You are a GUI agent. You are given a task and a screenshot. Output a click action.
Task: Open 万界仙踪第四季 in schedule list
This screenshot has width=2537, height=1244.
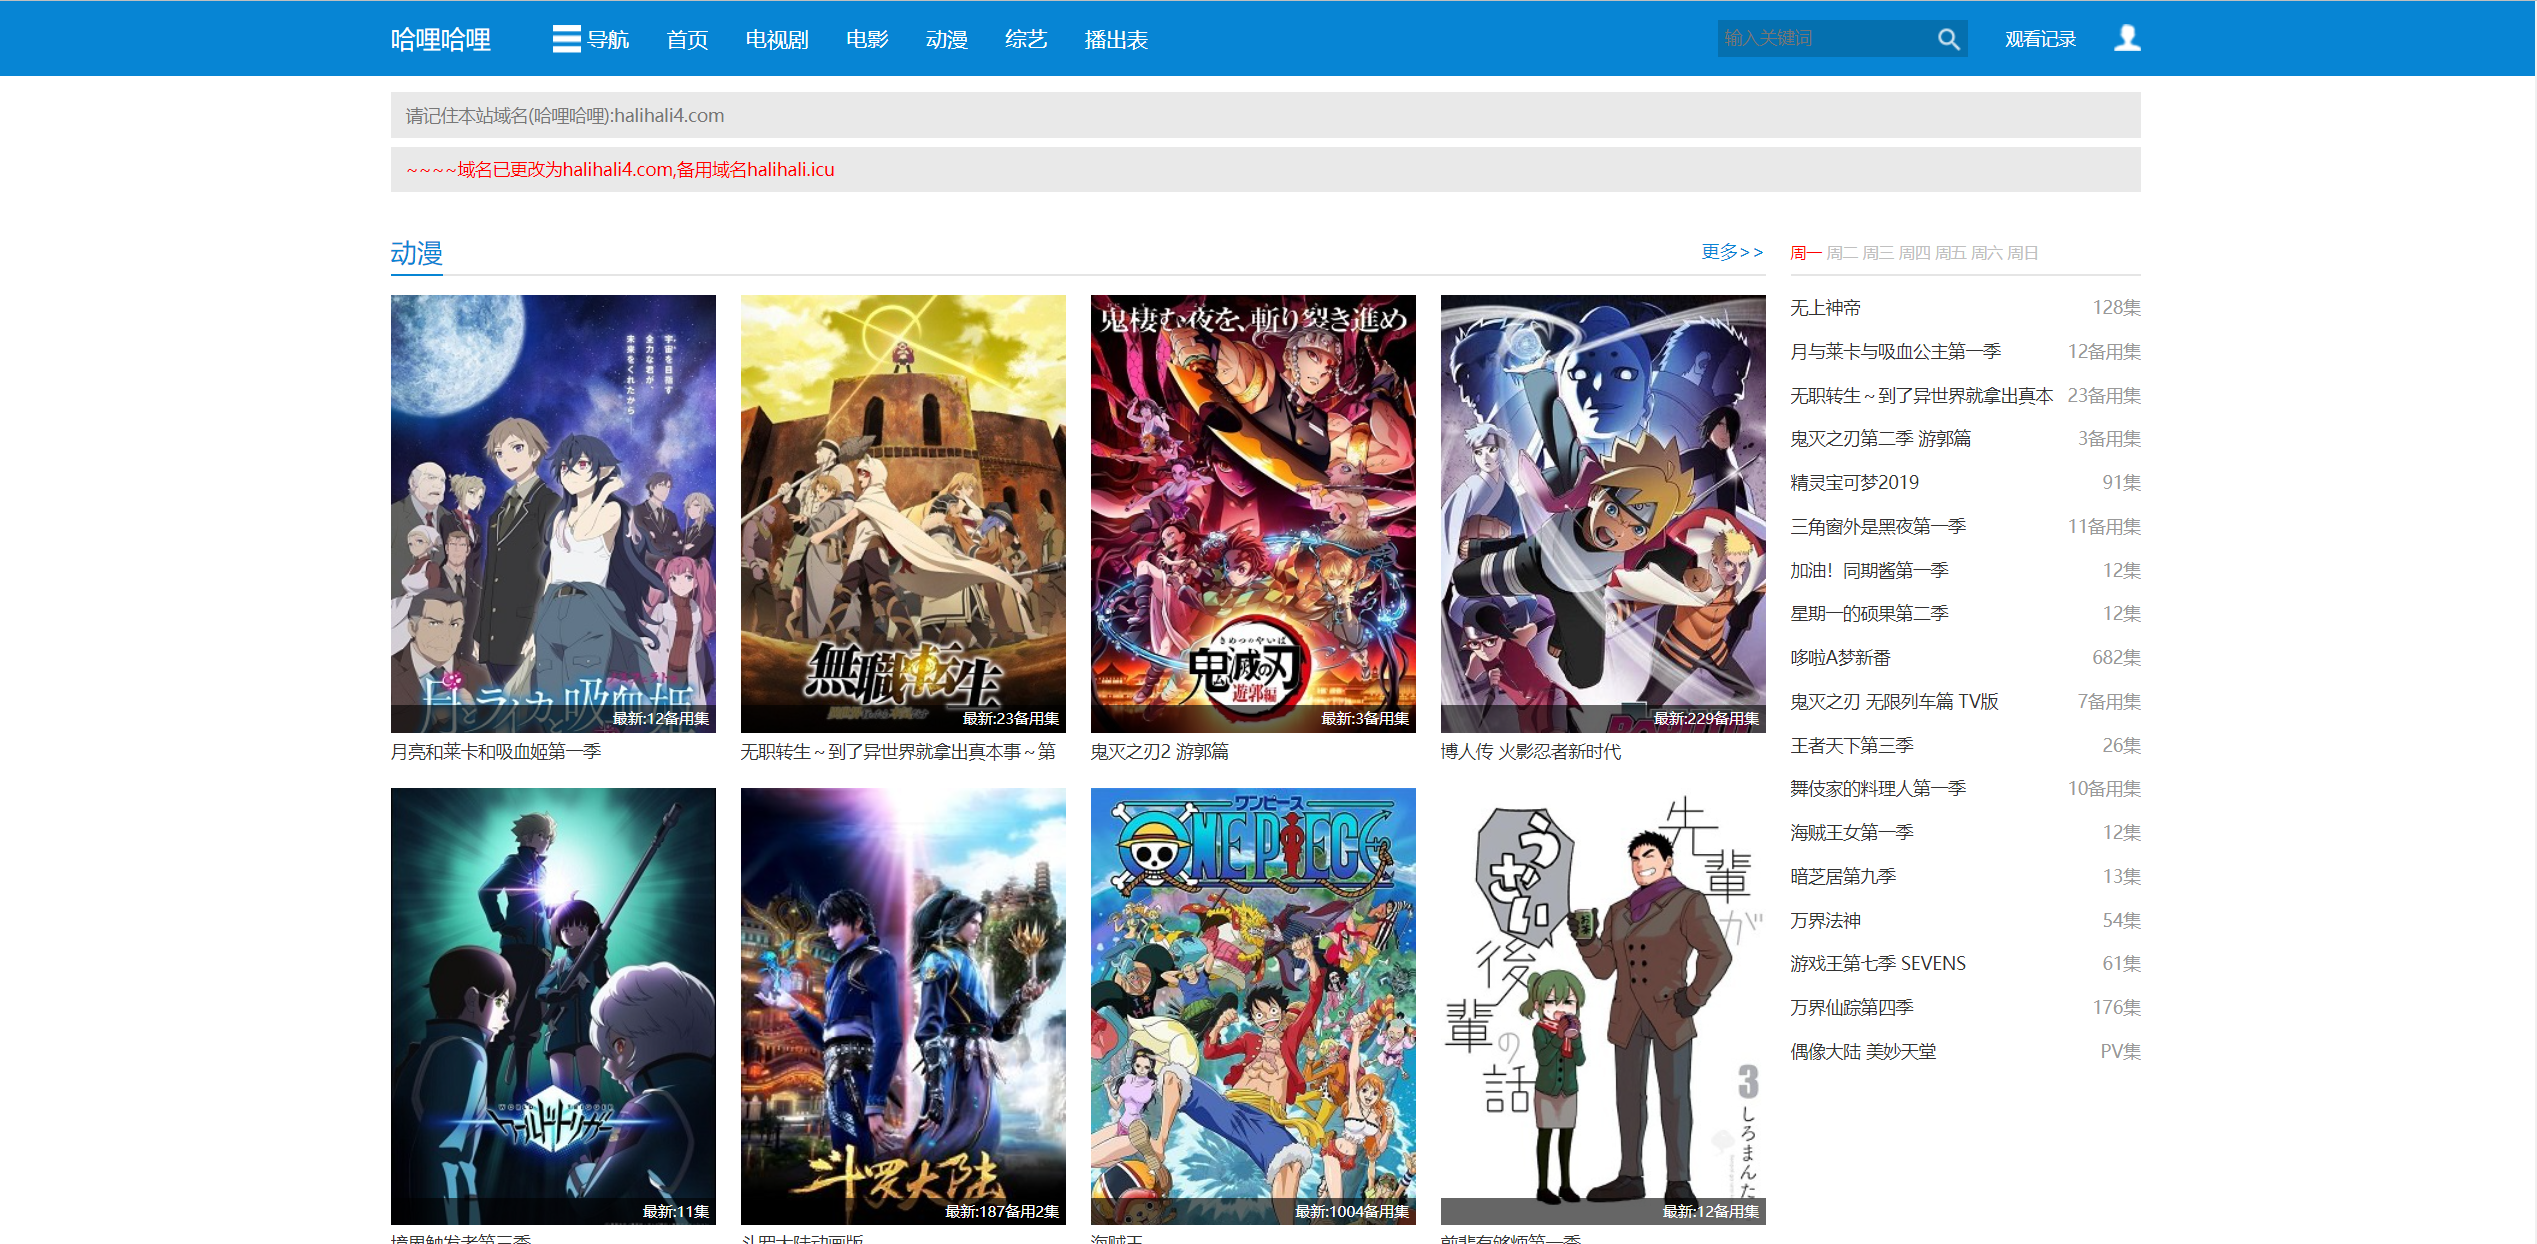coord(1852,1008)
